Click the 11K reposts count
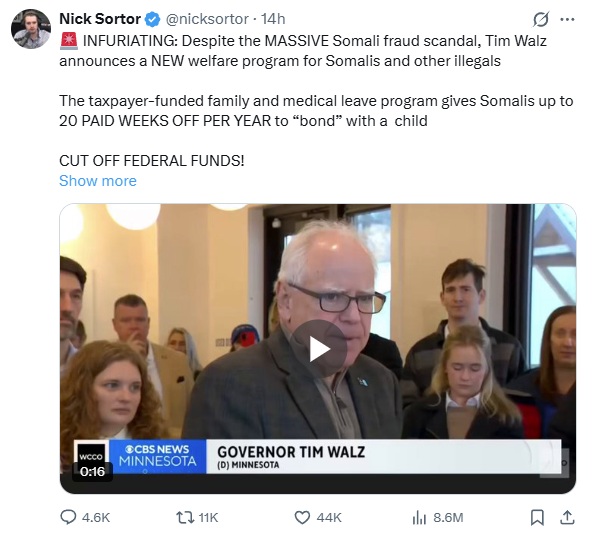 click(208, 518)
